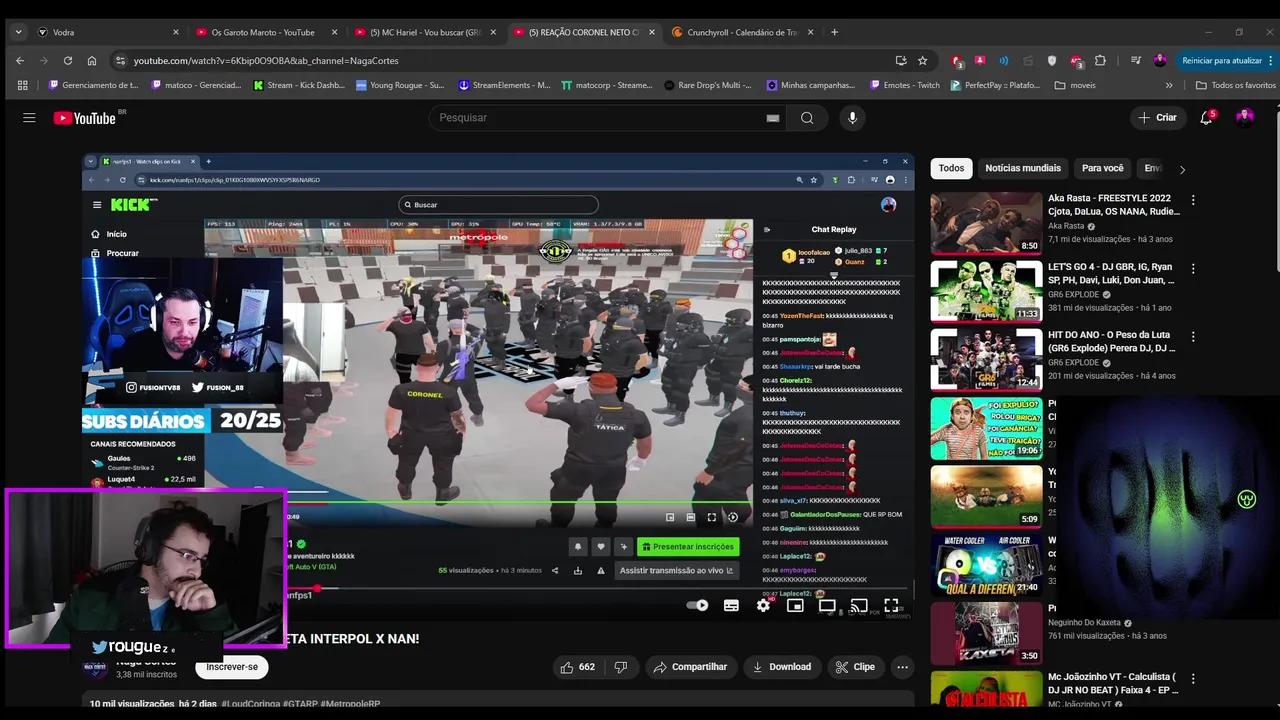Click the Criar button

coord(1157,118)
